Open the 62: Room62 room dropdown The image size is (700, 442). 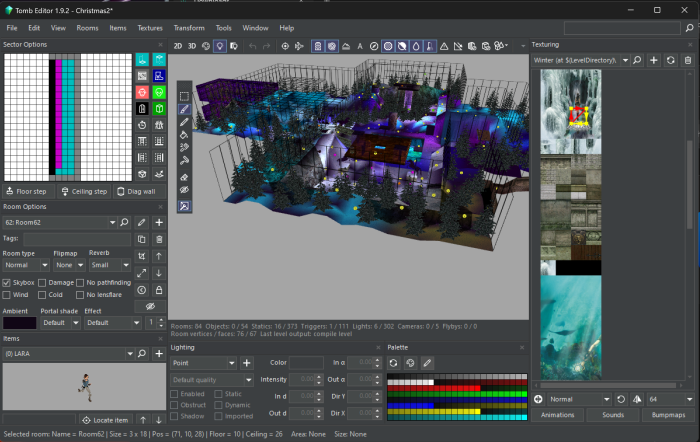[60, 222]
